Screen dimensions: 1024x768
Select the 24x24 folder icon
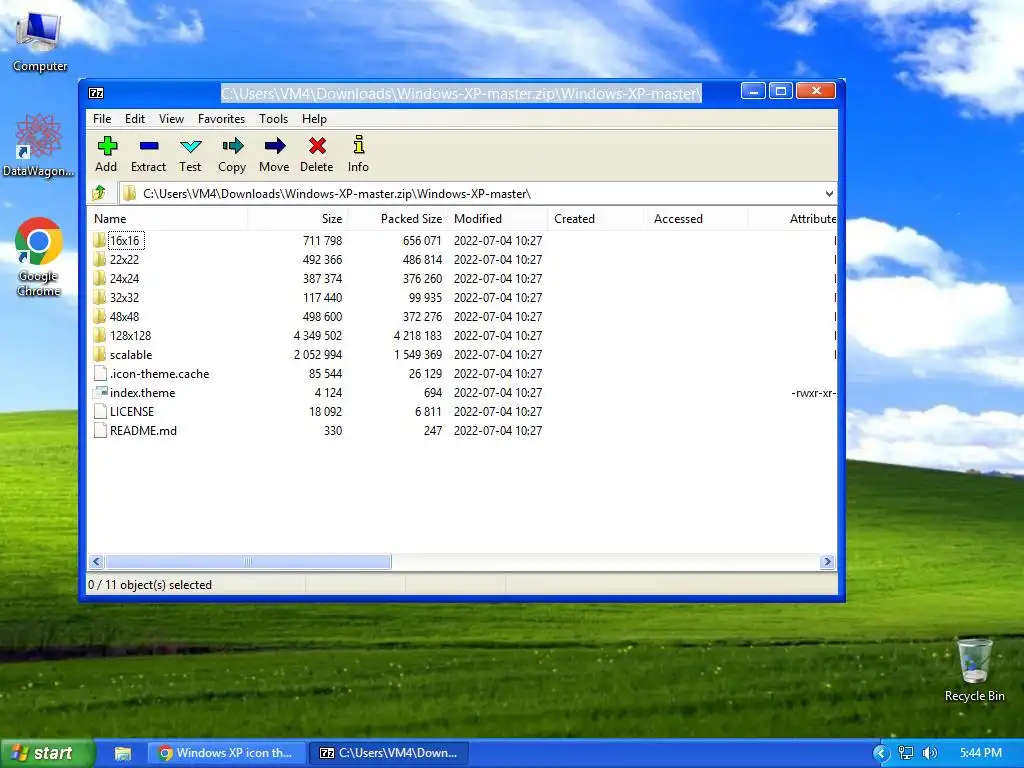click(99, 278)
